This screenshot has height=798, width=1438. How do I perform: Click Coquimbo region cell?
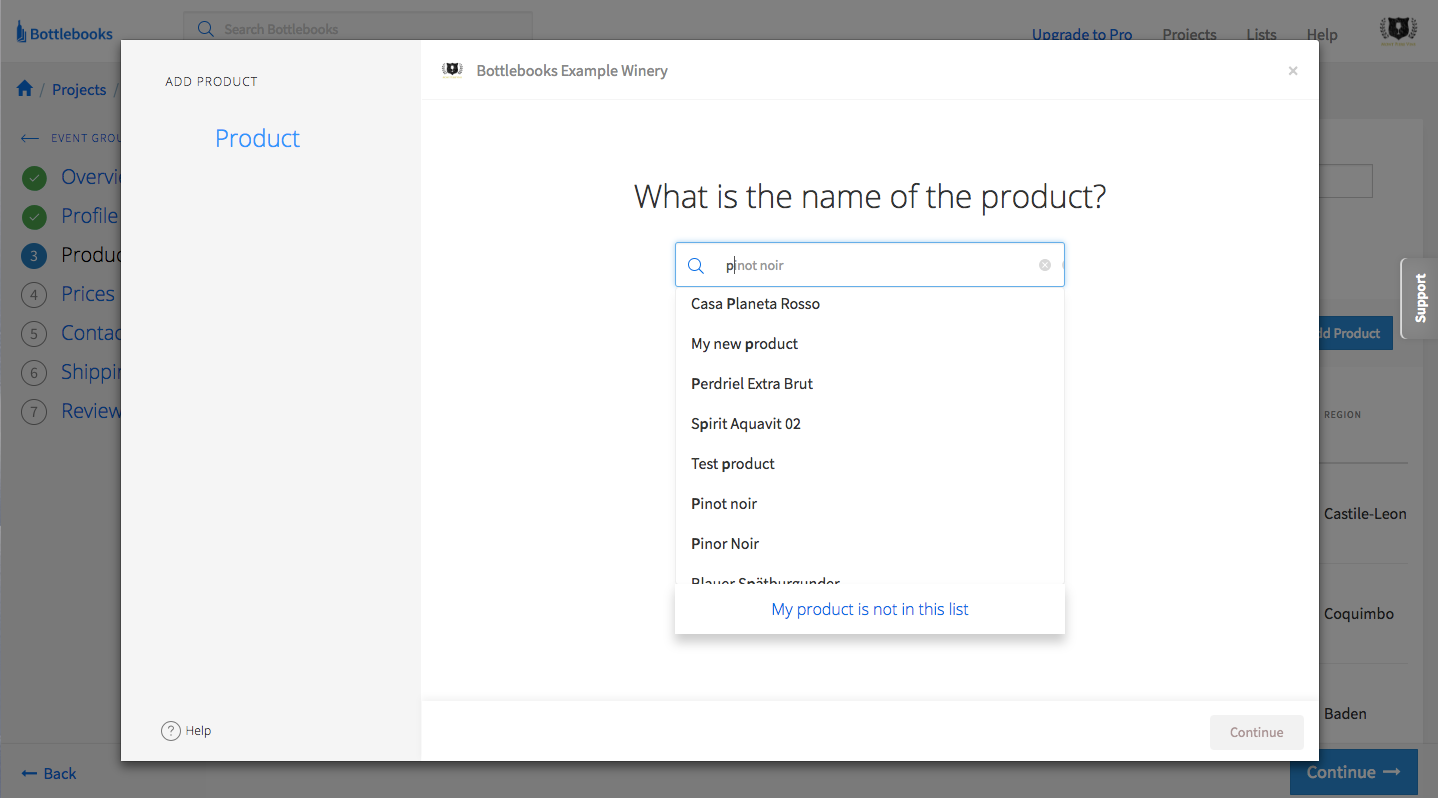1359,614
